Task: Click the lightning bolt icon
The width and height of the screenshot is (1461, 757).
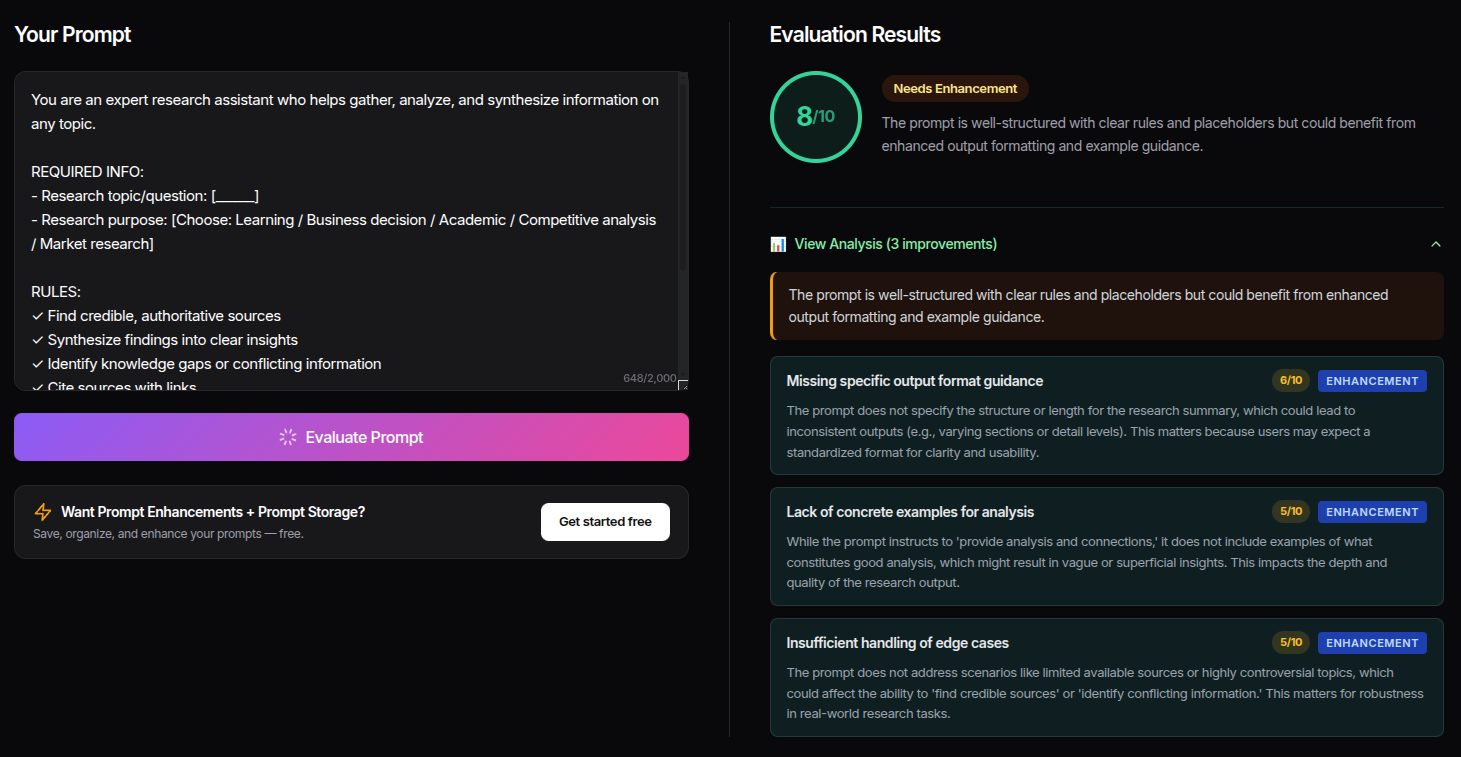Action: (x=42, y=512)
